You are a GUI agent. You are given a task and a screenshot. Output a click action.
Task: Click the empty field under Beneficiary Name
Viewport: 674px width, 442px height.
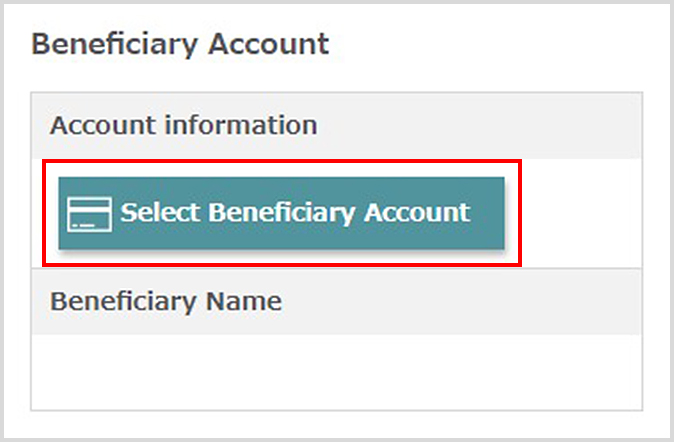[x=337, y=372]
